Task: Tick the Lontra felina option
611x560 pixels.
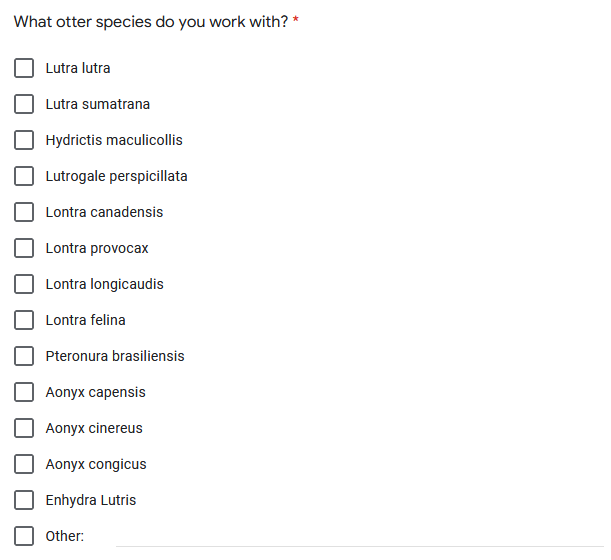Action: point(24,321)
